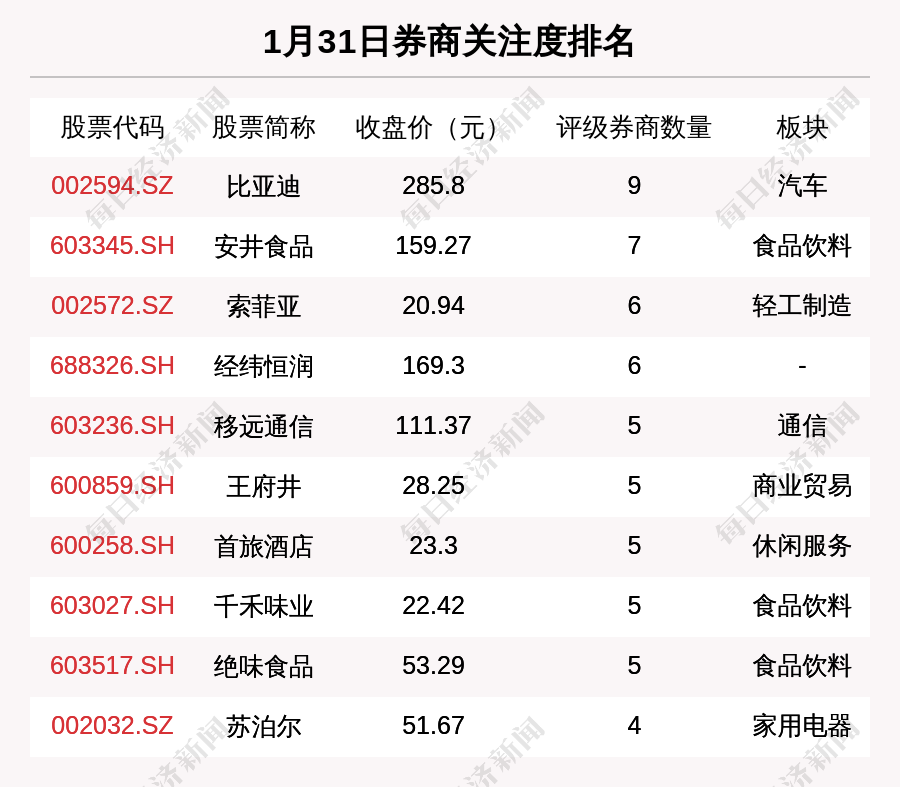Select stock name 苏泊尔
The height and width of the screenshot is (787, 900).
[263, 727]
